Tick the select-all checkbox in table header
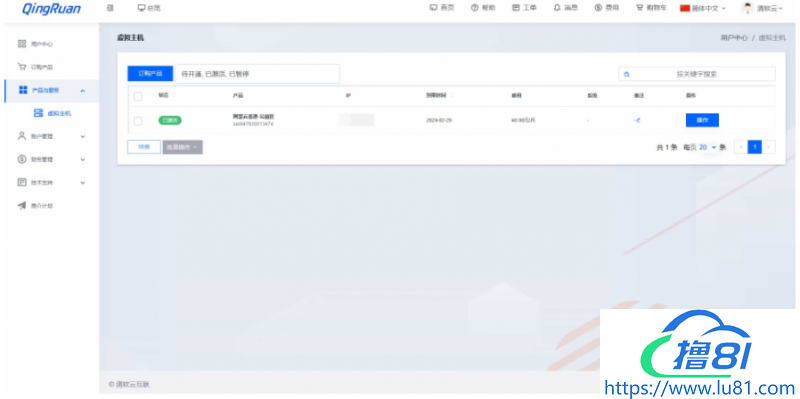This screenshot has width=800, height=399. [x=138, y=96]
